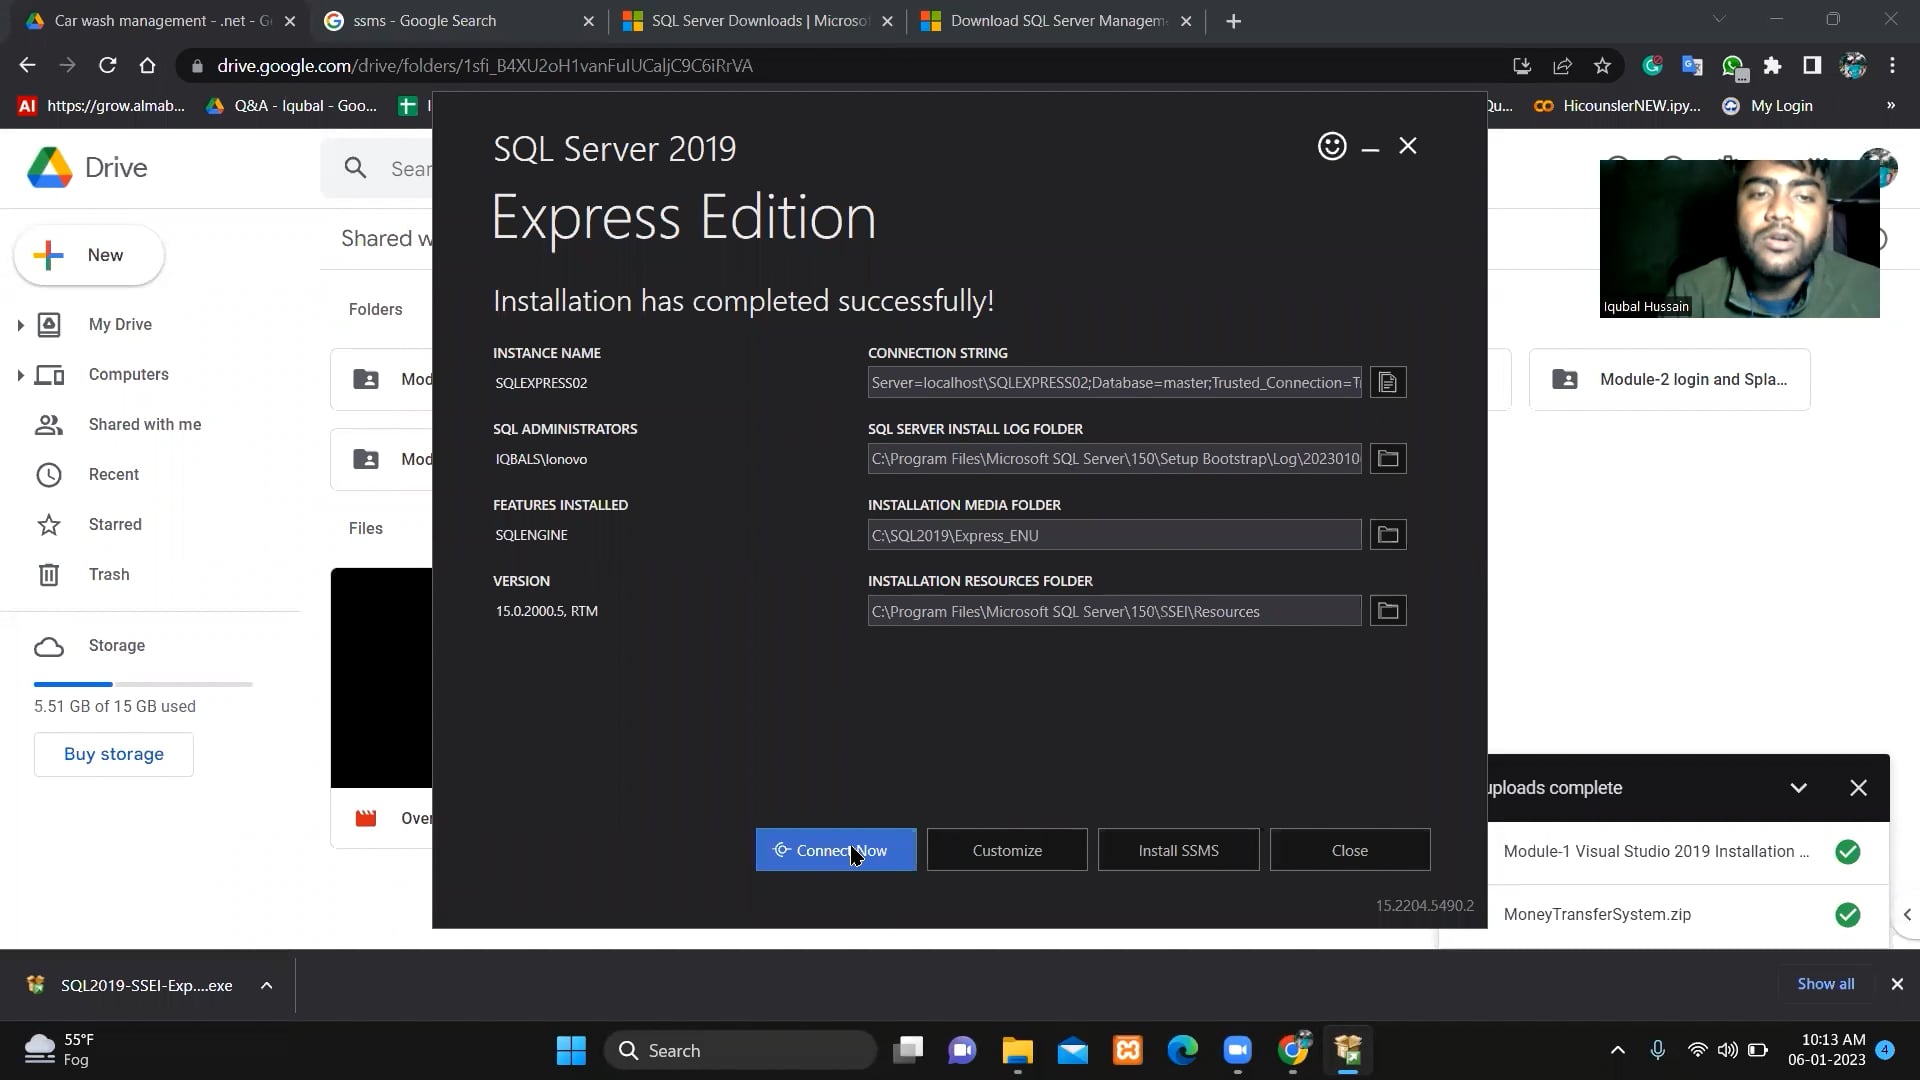Open Q&A - Iqubal bookmark

point(291,105)
